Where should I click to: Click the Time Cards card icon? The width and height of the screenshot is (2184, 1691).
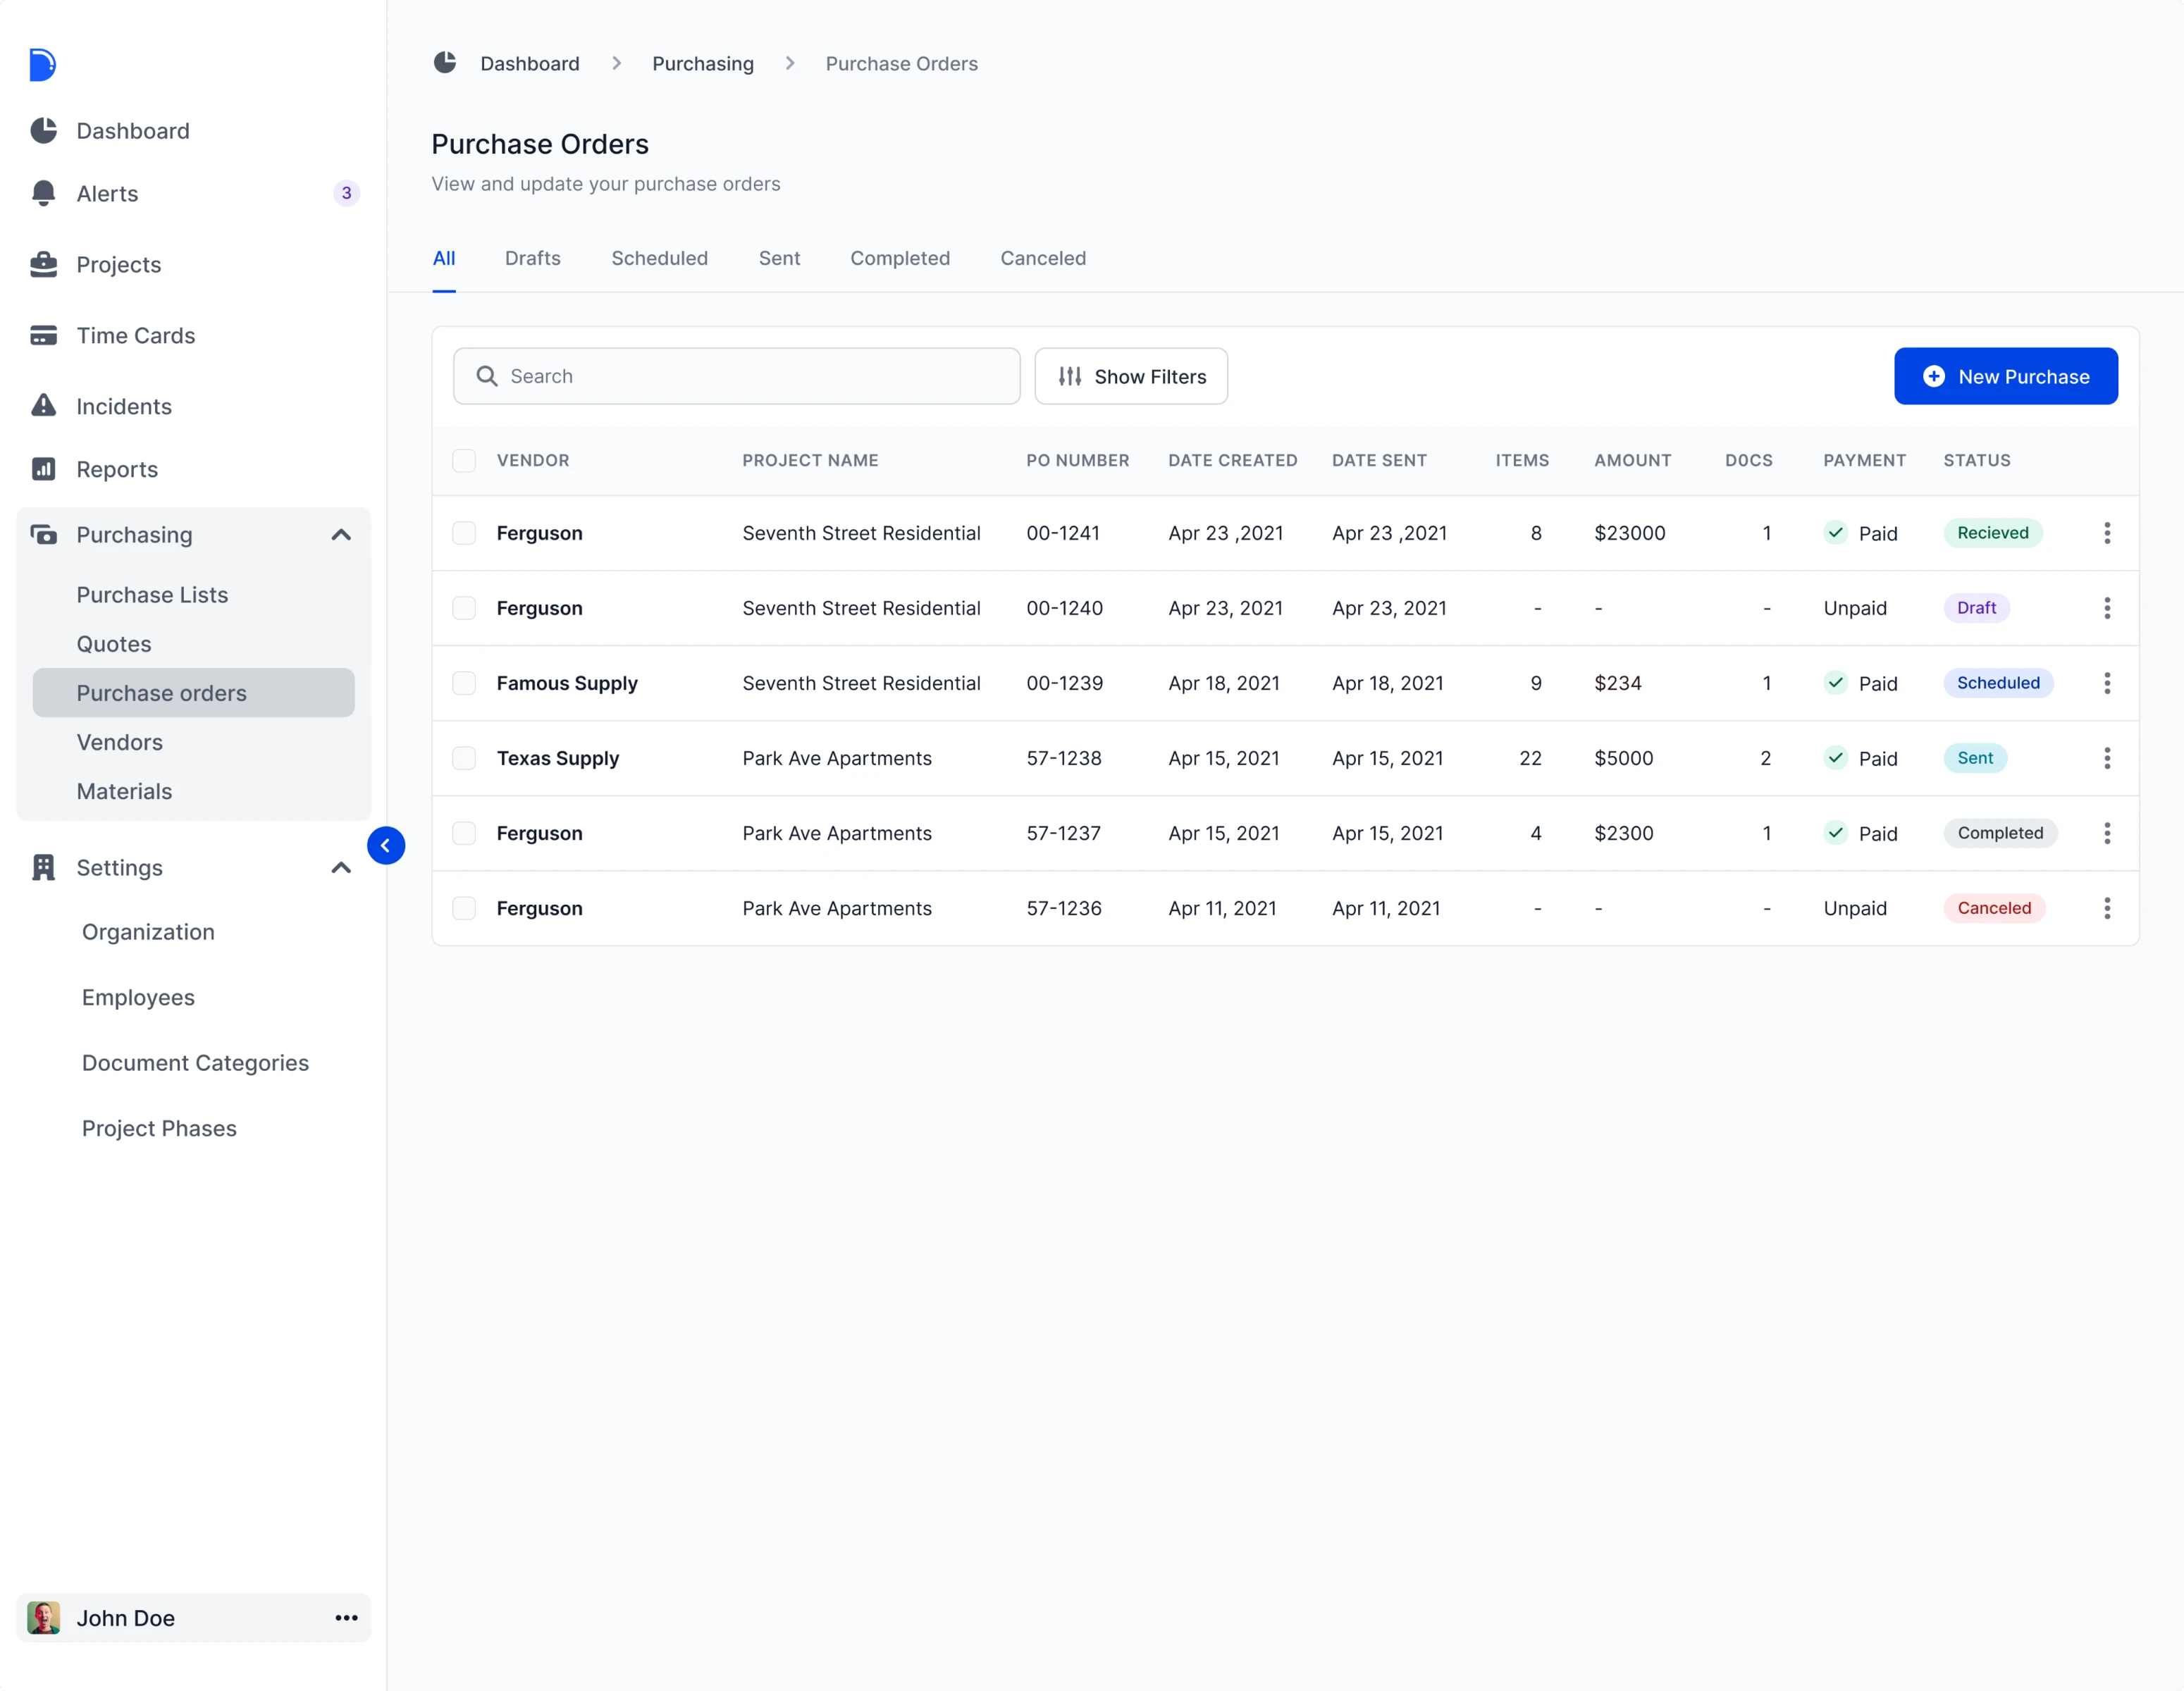click(x=43, y=335)
